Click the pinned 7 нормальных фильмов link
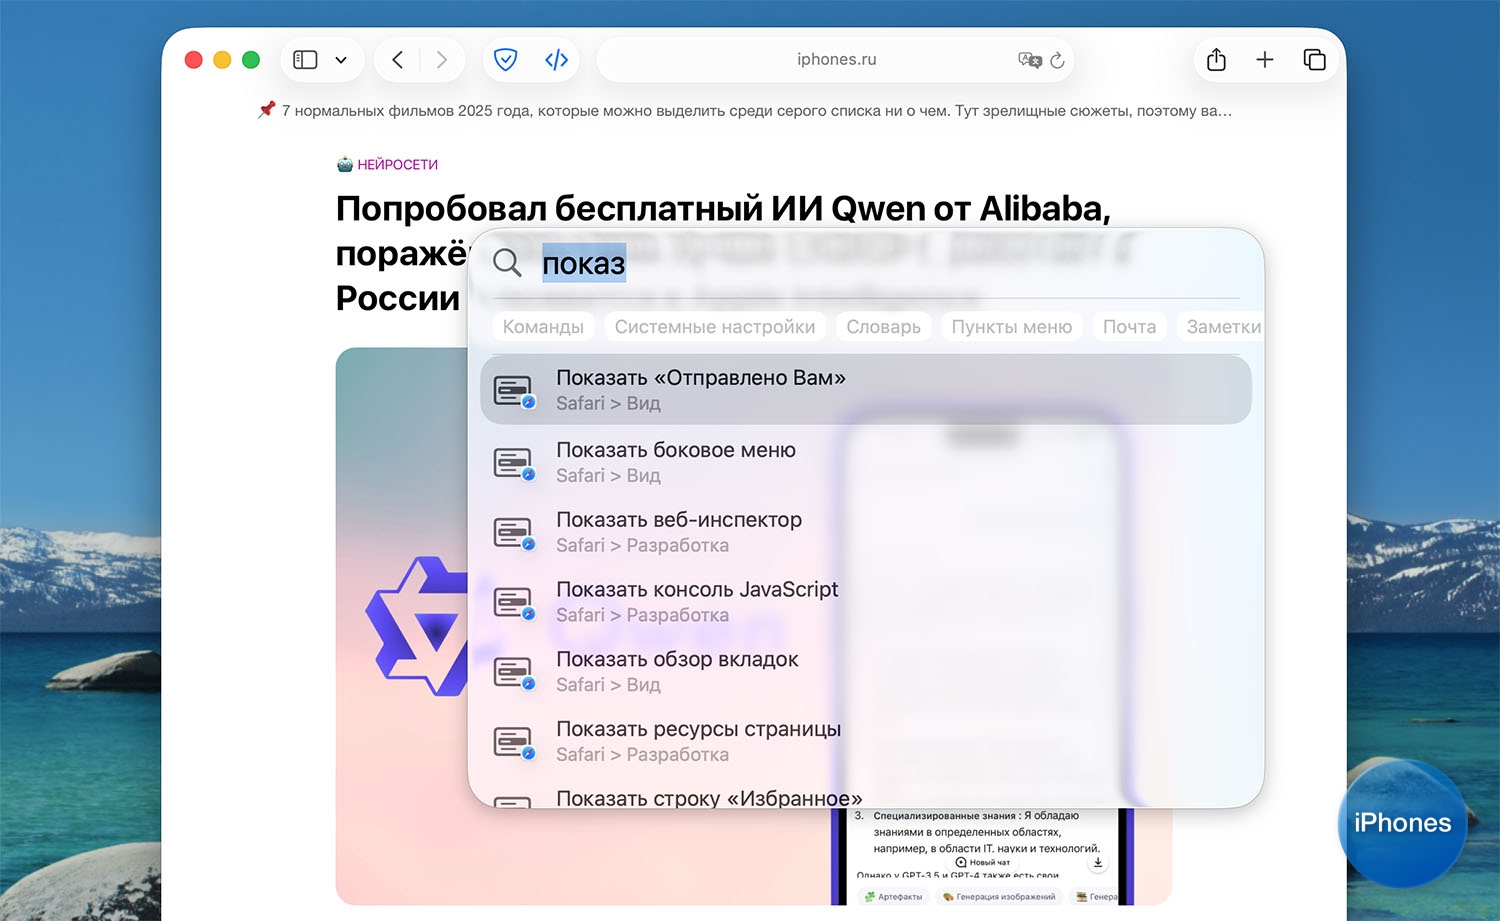 (756, 111)
